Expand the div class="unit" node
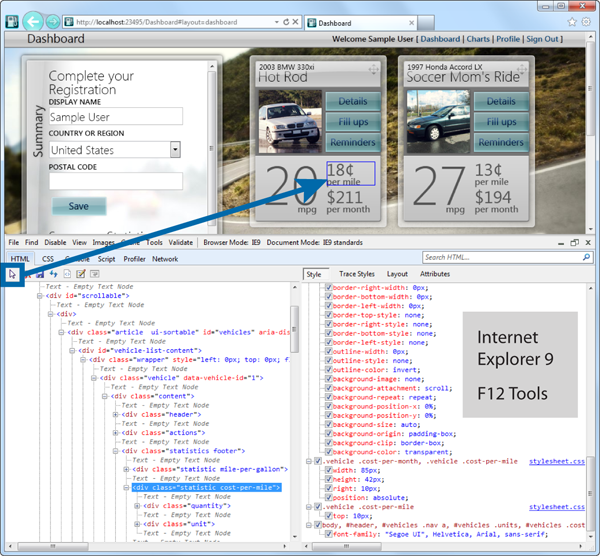The image size is (600, 556). (x=137, y=524)
